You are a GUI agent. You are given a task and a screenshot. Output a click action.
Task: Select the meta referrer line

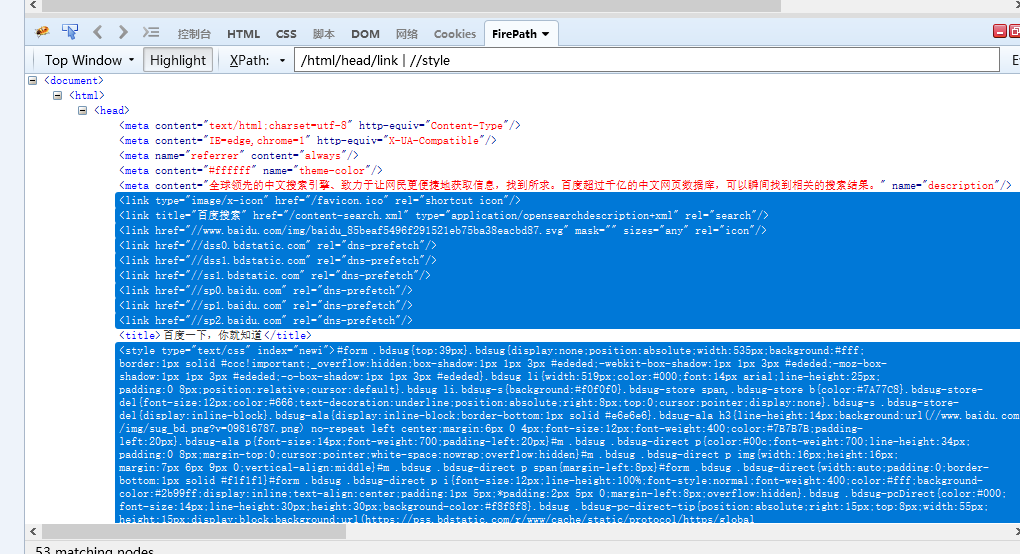(239, 155)
